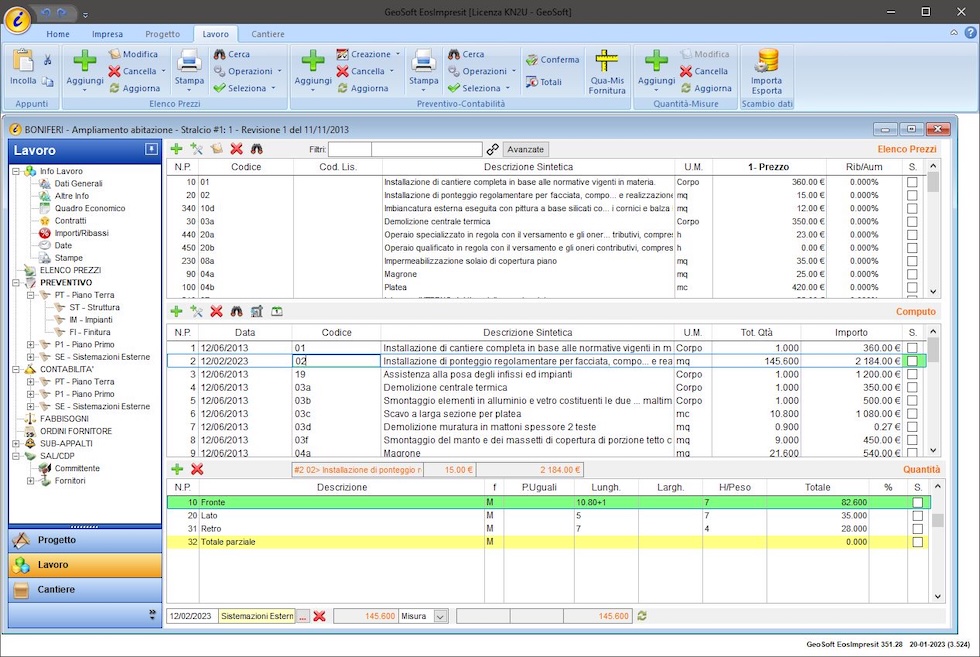This screenshot has width=980, height=657.
Task: Open the Misura dropdown in bottom bar
Action: coord(440,616)
